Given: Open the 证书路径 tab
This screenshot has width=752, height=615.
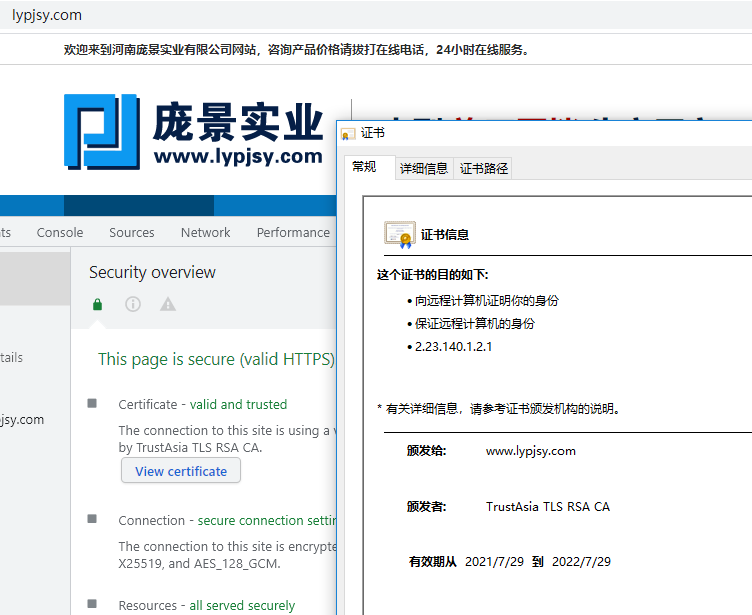Looking at the screenshot, I should [x=484, y=168].
